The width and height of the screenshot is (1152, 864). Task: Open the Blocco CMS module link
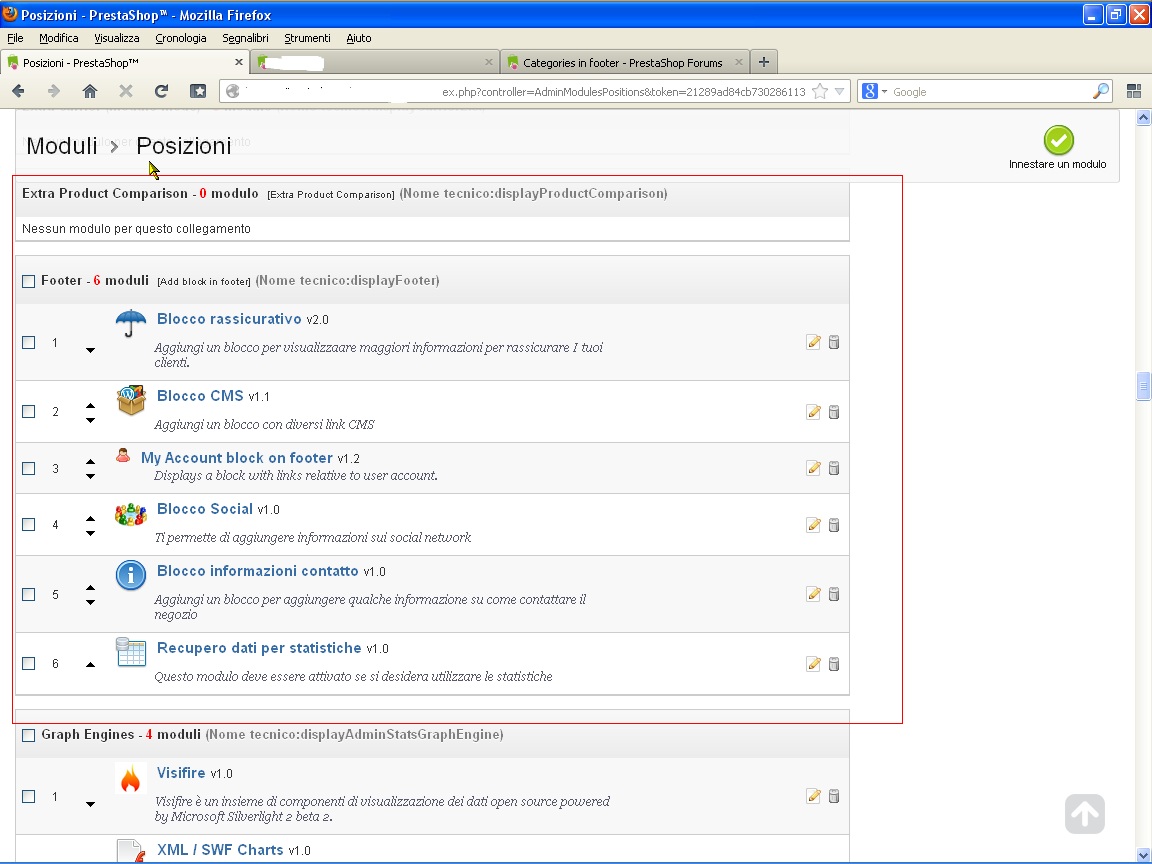200,396
